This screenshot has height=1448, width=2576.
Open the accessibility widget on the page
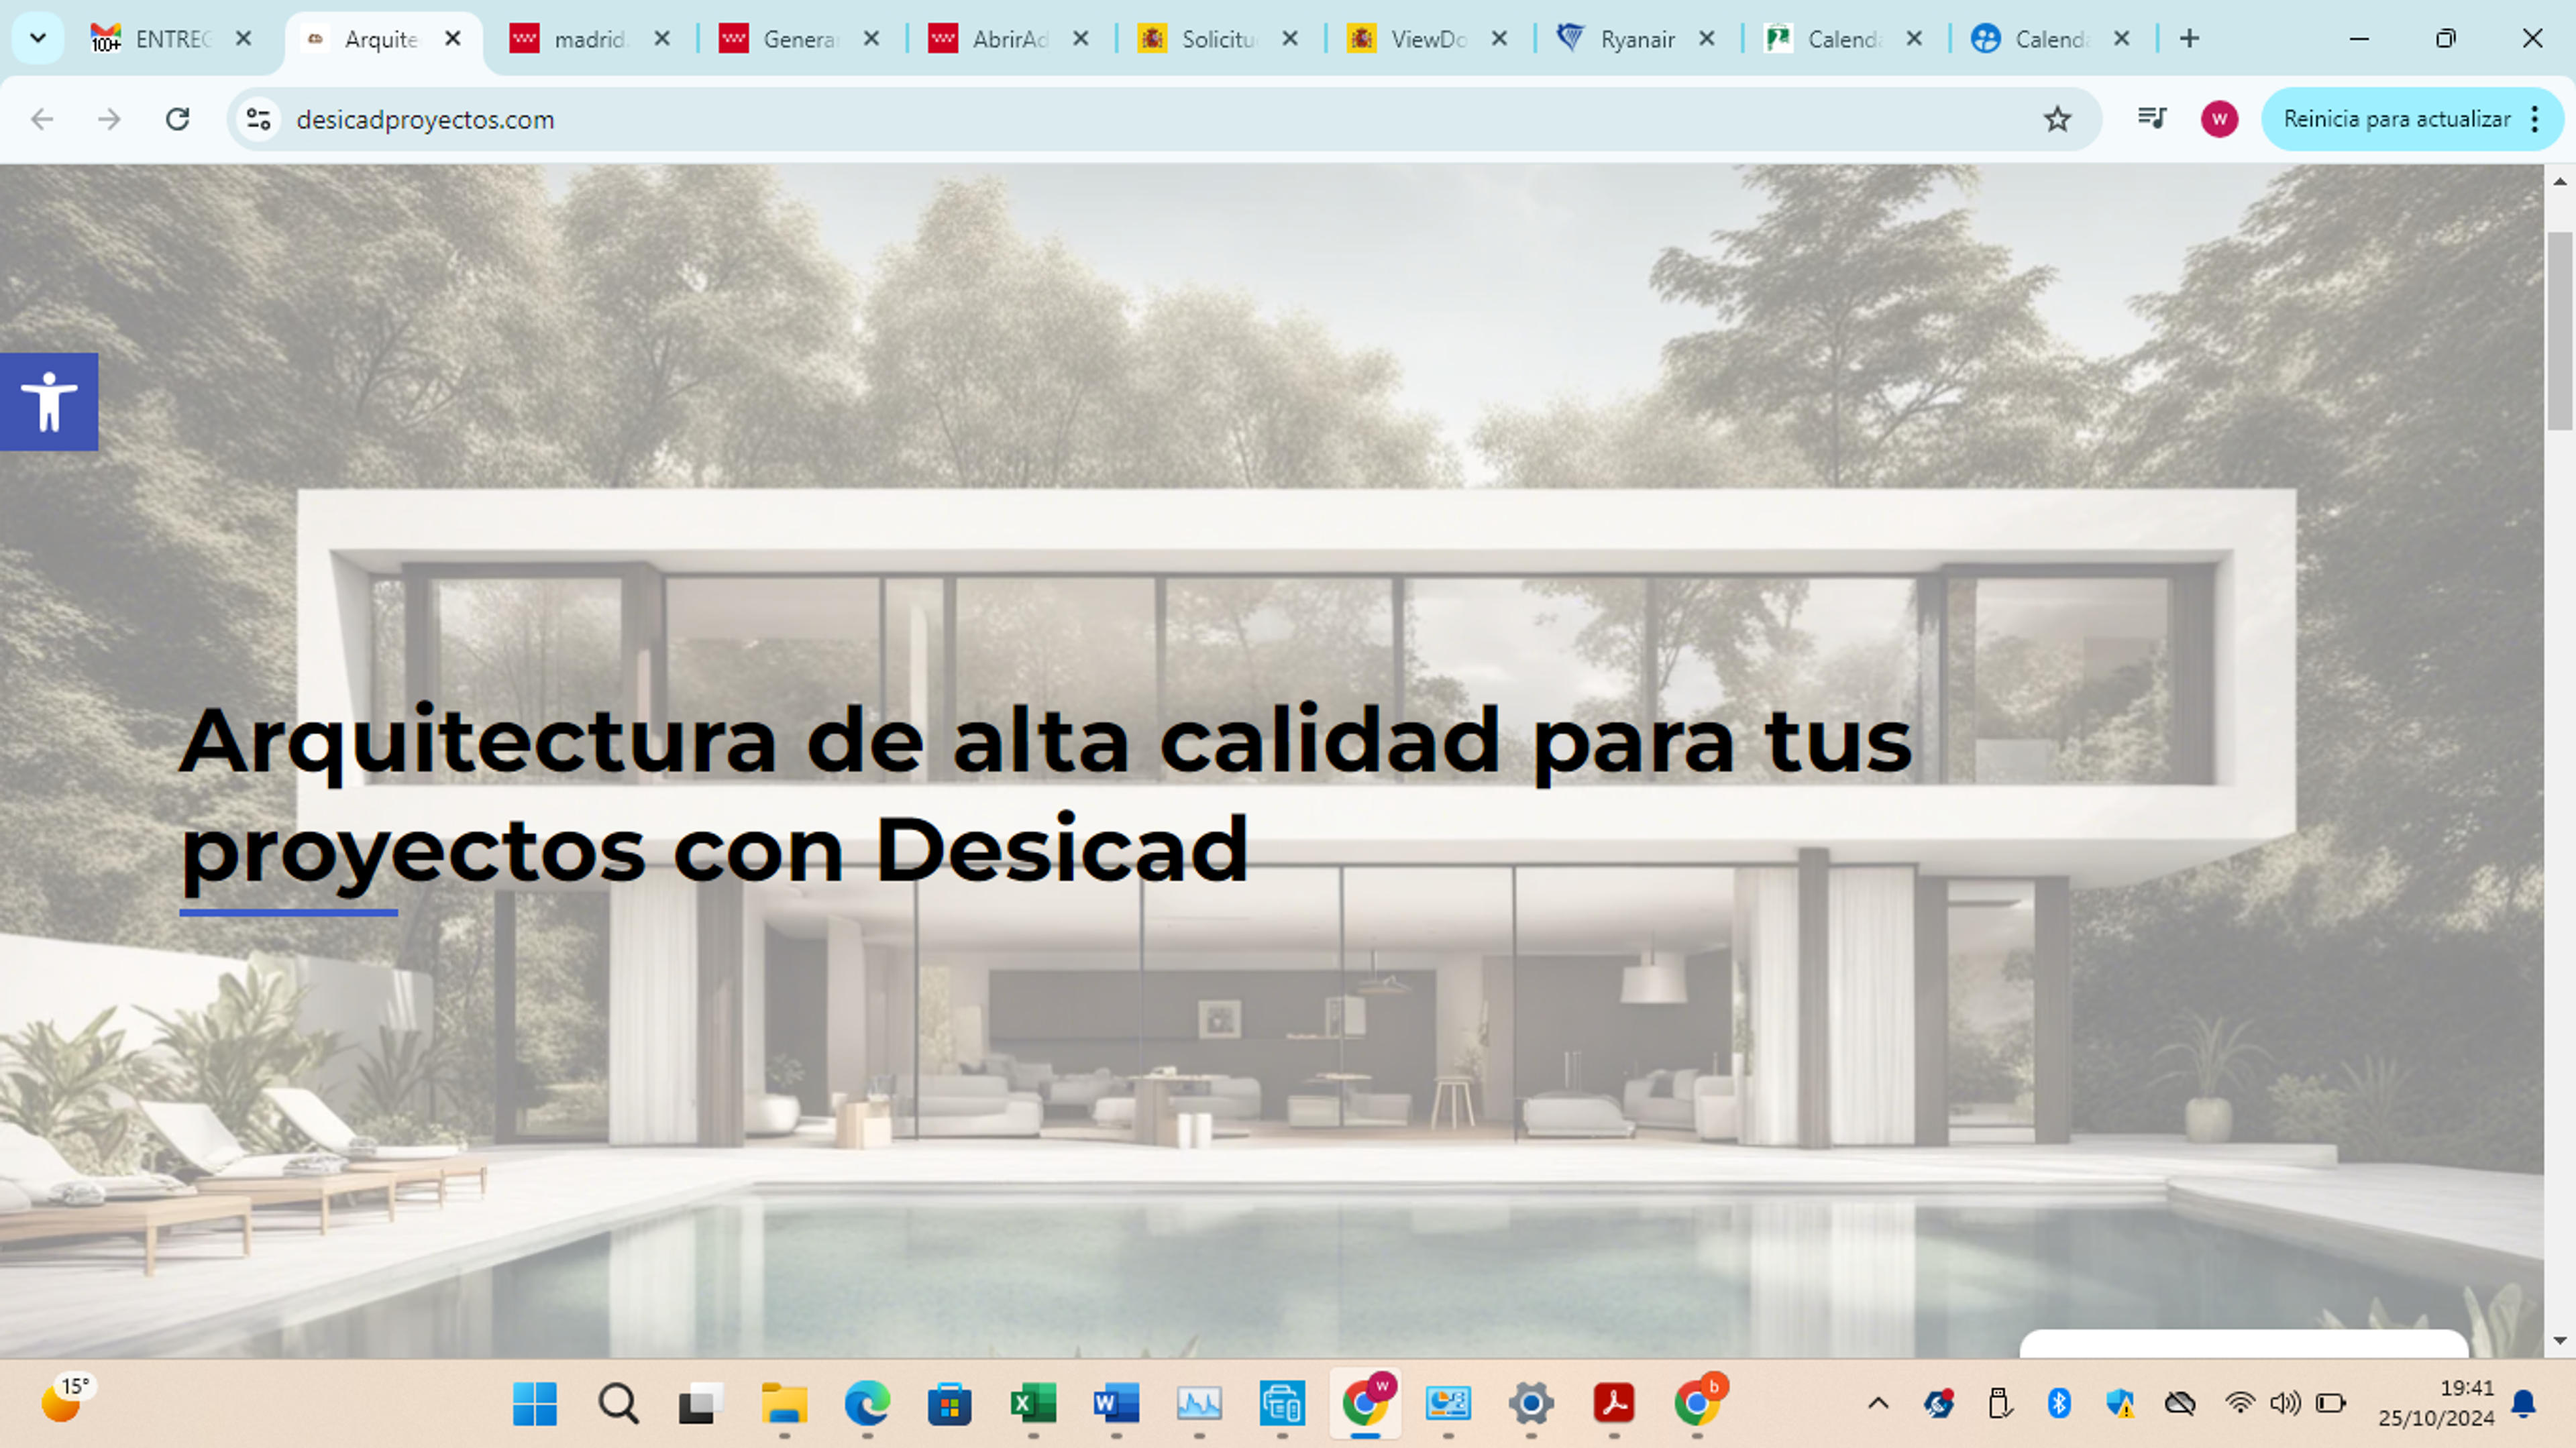click(x=49, y=402)
